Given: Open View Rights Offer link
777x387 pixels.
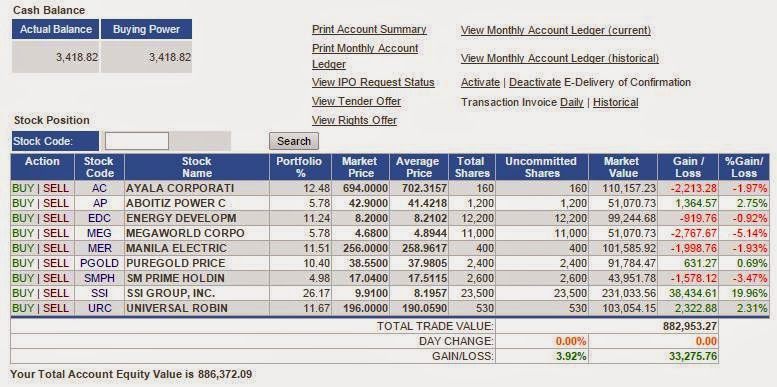Looking at the screenshot, I should tap(354, 120).
